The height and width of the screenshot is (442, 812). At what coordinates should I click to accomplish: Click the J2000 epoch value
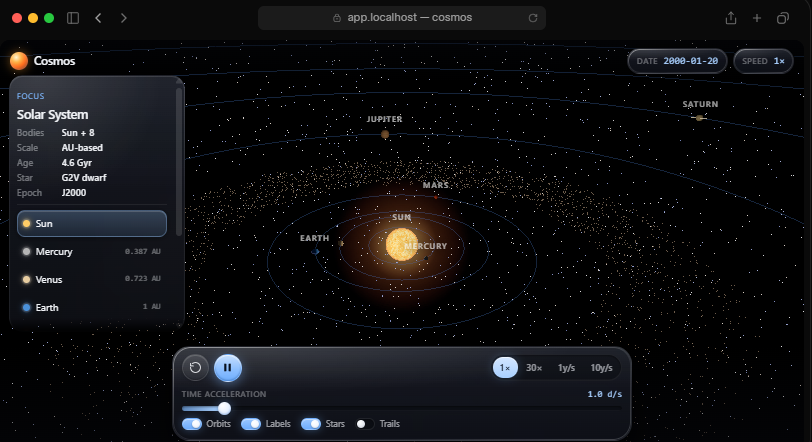(x=74, y=193)
